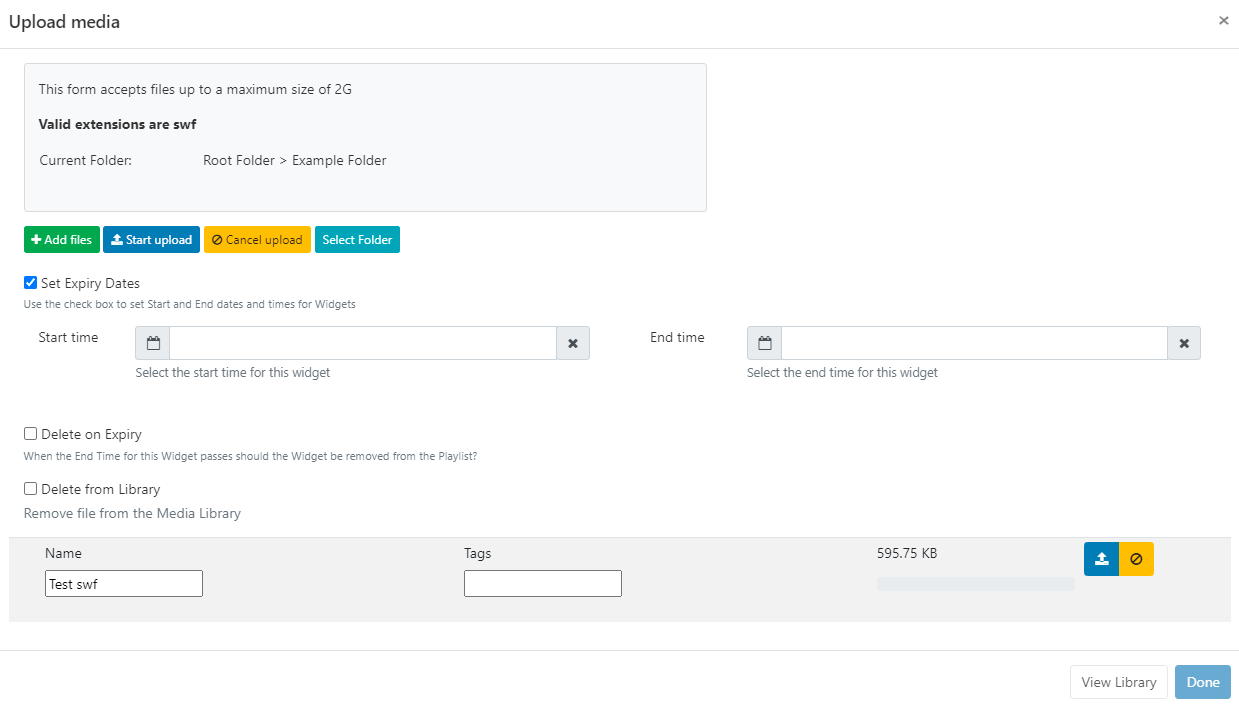Open the Select Folder button
The width and height of the screenshot is (1239, 709).
pos(357,240)
